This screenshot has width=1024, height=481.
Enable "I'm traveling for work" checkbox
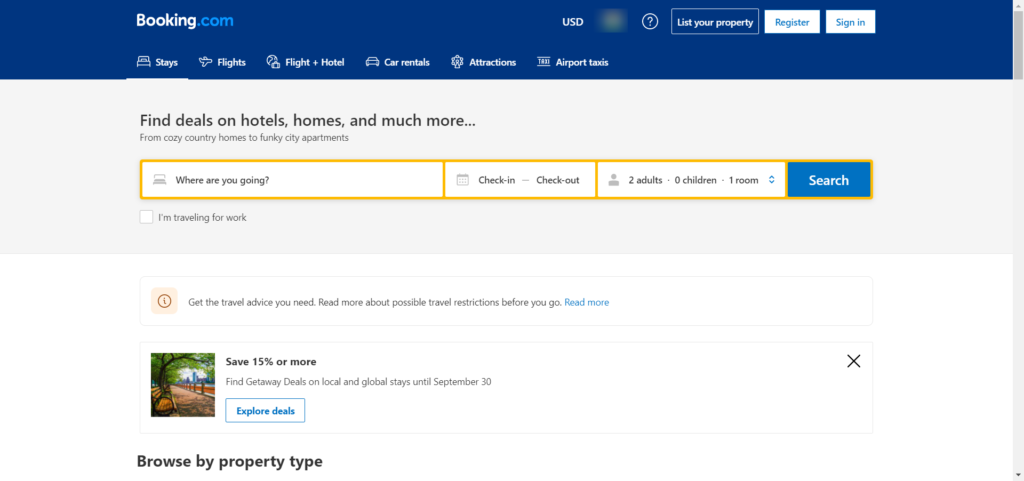[x=147, y=217]
